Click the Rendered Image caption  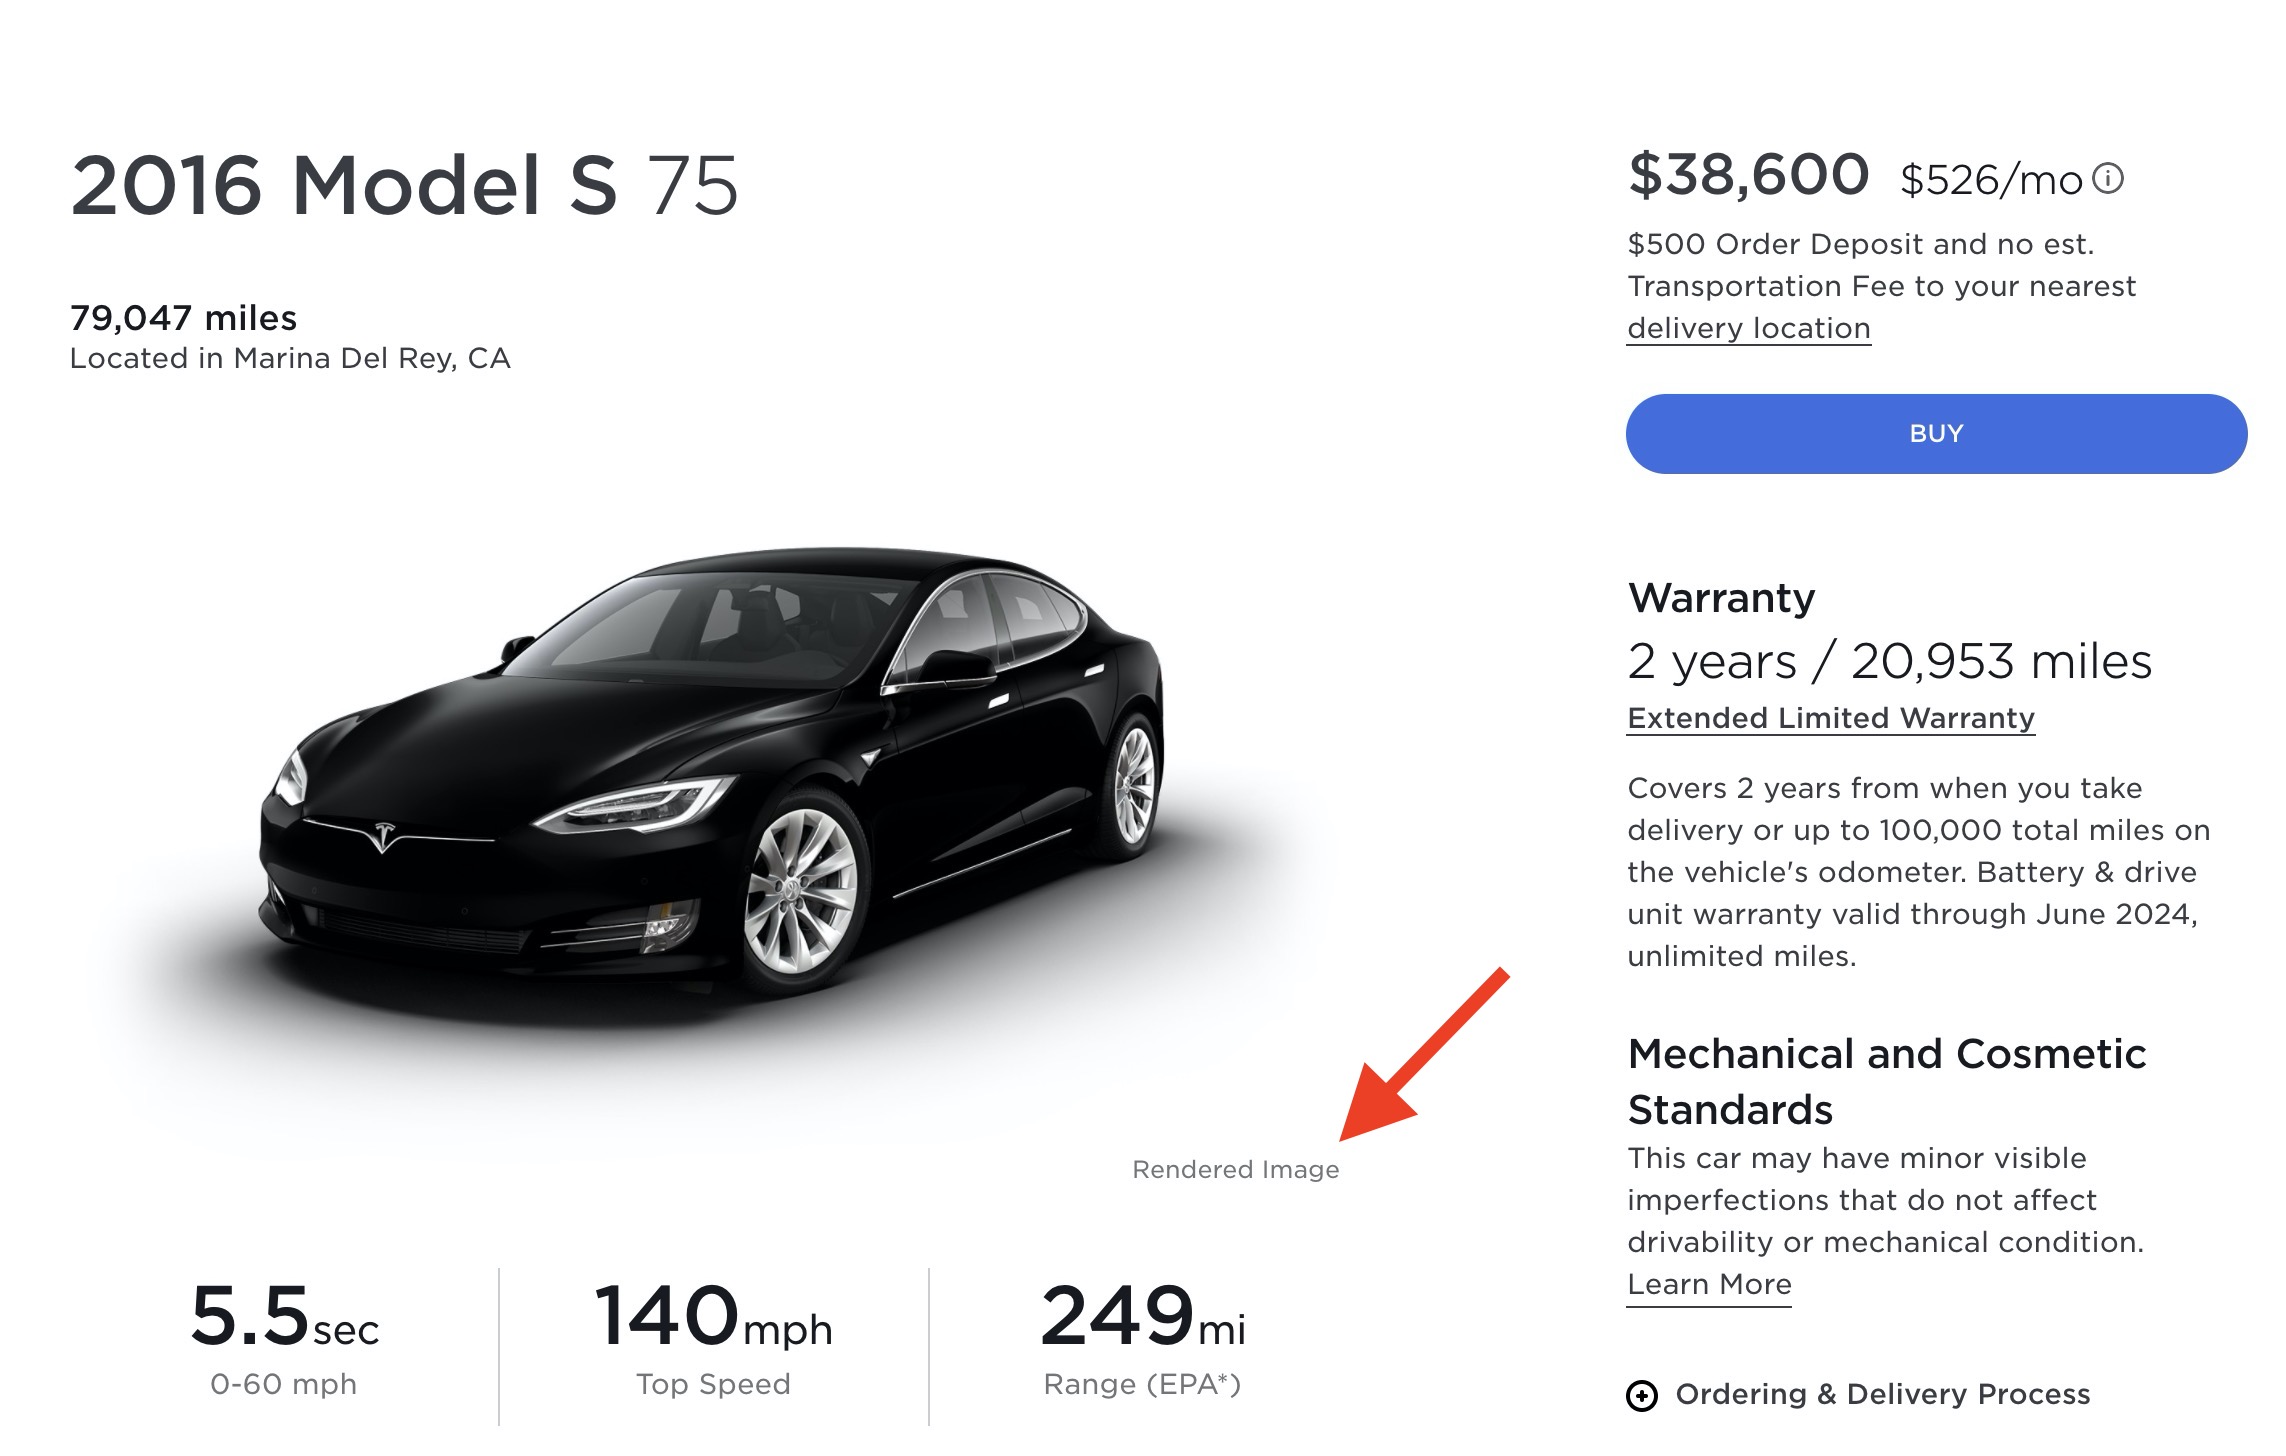coord(1237,1168)
